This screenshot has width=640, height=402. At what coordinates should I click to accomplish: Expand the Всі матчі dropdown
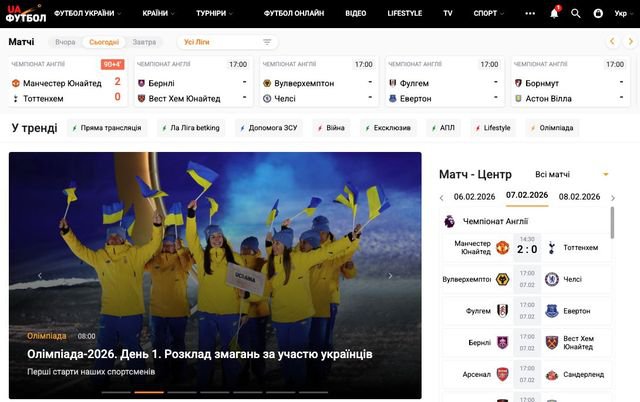tap(572, 174)
